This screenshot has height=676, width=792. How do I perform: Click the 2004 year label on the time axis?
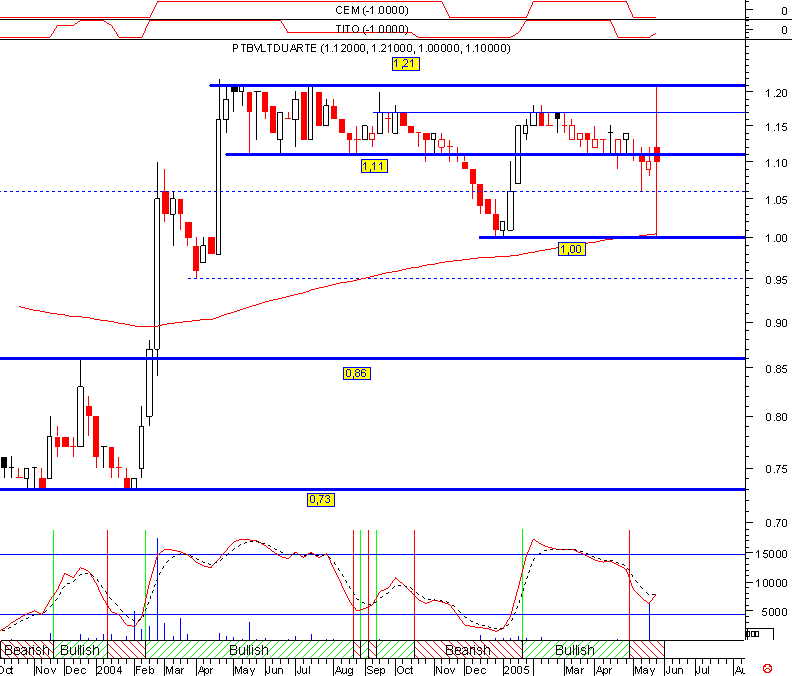click(110, 670)
